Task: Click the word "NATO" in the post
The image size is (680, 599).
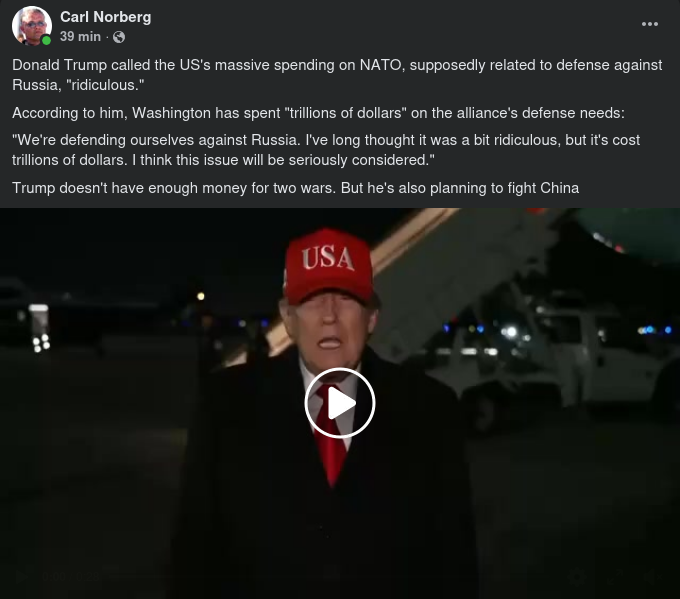Action: 381,65
